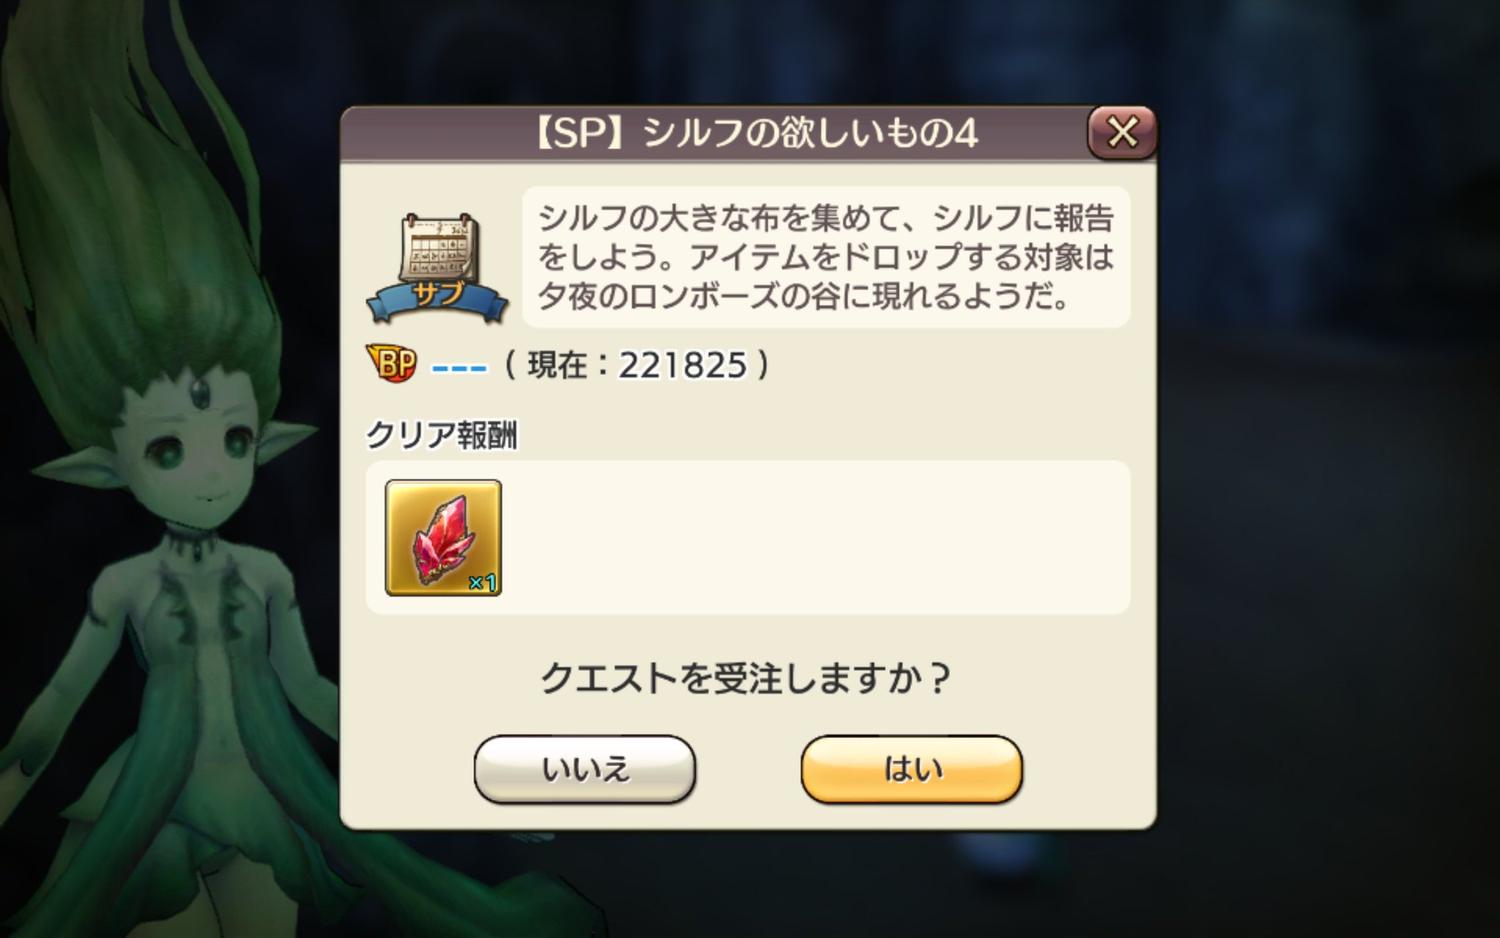Select the red crystal reward item
The image size is (1500, 938).
coord(443,538)
